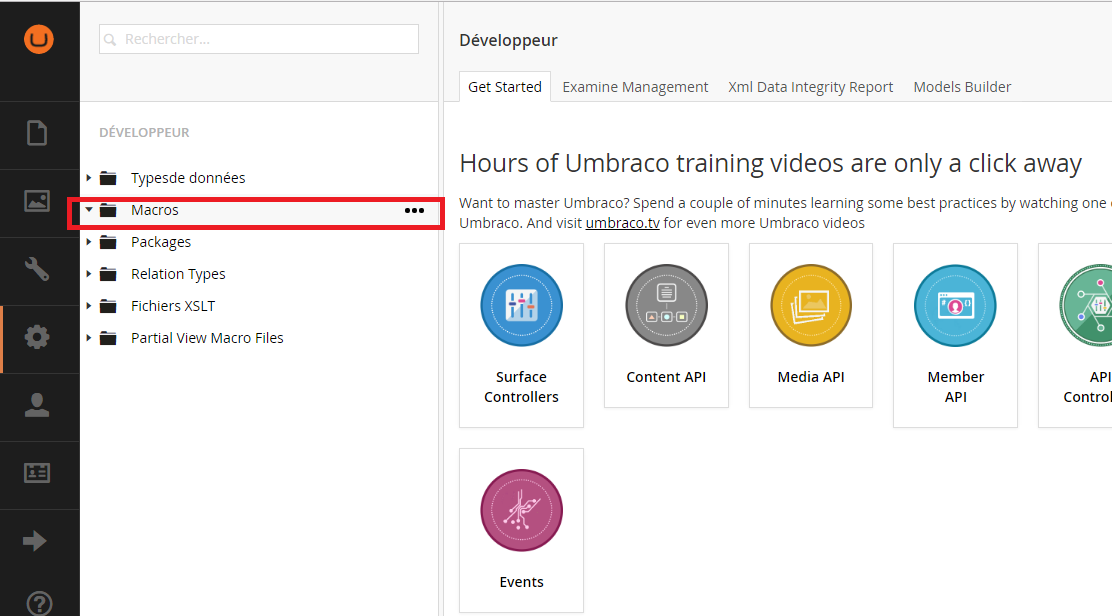Image resolution: width=1112 pixels, height=616 pixels.
Task: Expand the Relation Types tree node
Action: tap(89, 274)
